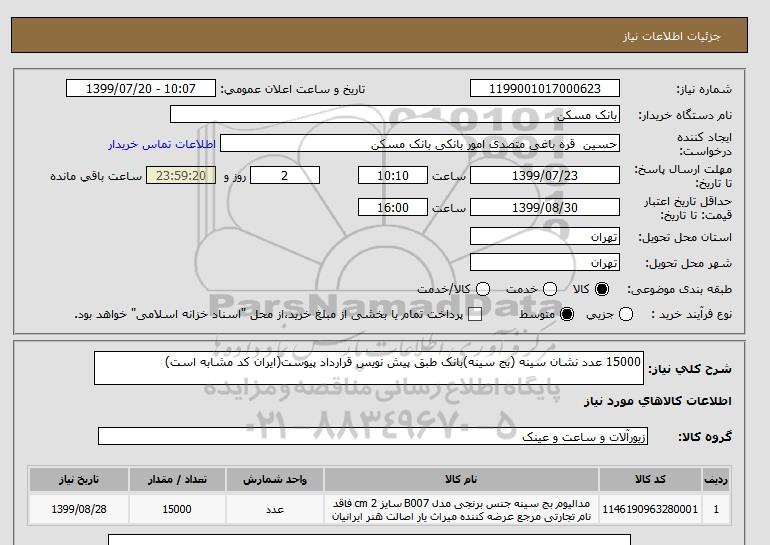Image resolution: width=770 pixels, height=545 pixels.
Task: Click the شرح کلی نیاز description box
Action: point(369,368)
